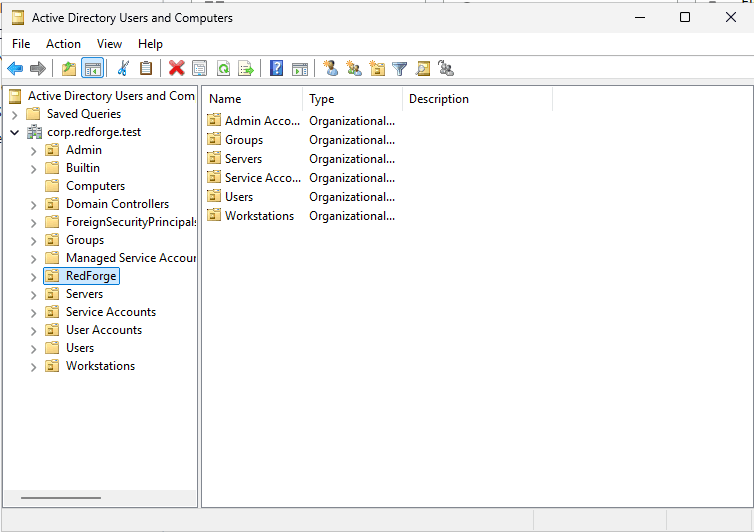Click the tree pane horizontal scrollbar
This screenshot has width=754, height=532.
point(61,498)
